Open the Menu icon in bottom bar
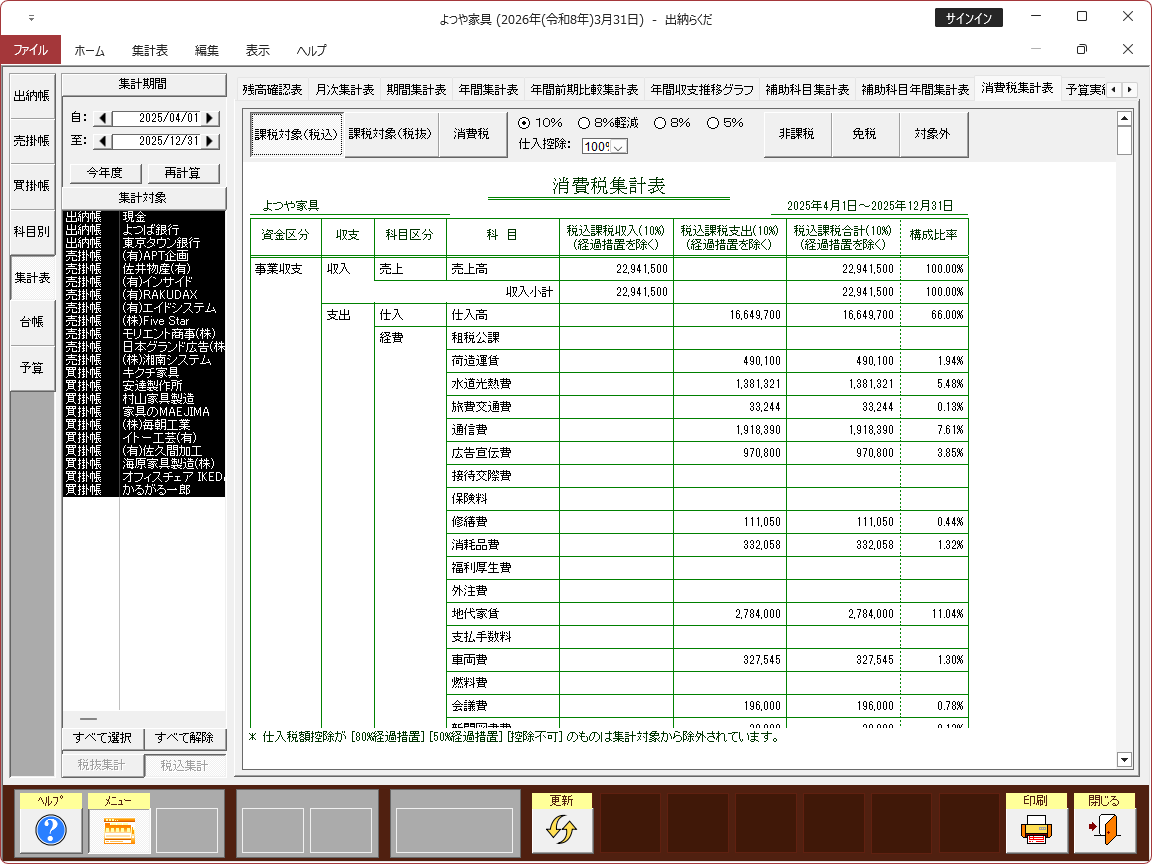This screenshot has height=864, width=1152. pyautogui.click(x=119, y=829)
